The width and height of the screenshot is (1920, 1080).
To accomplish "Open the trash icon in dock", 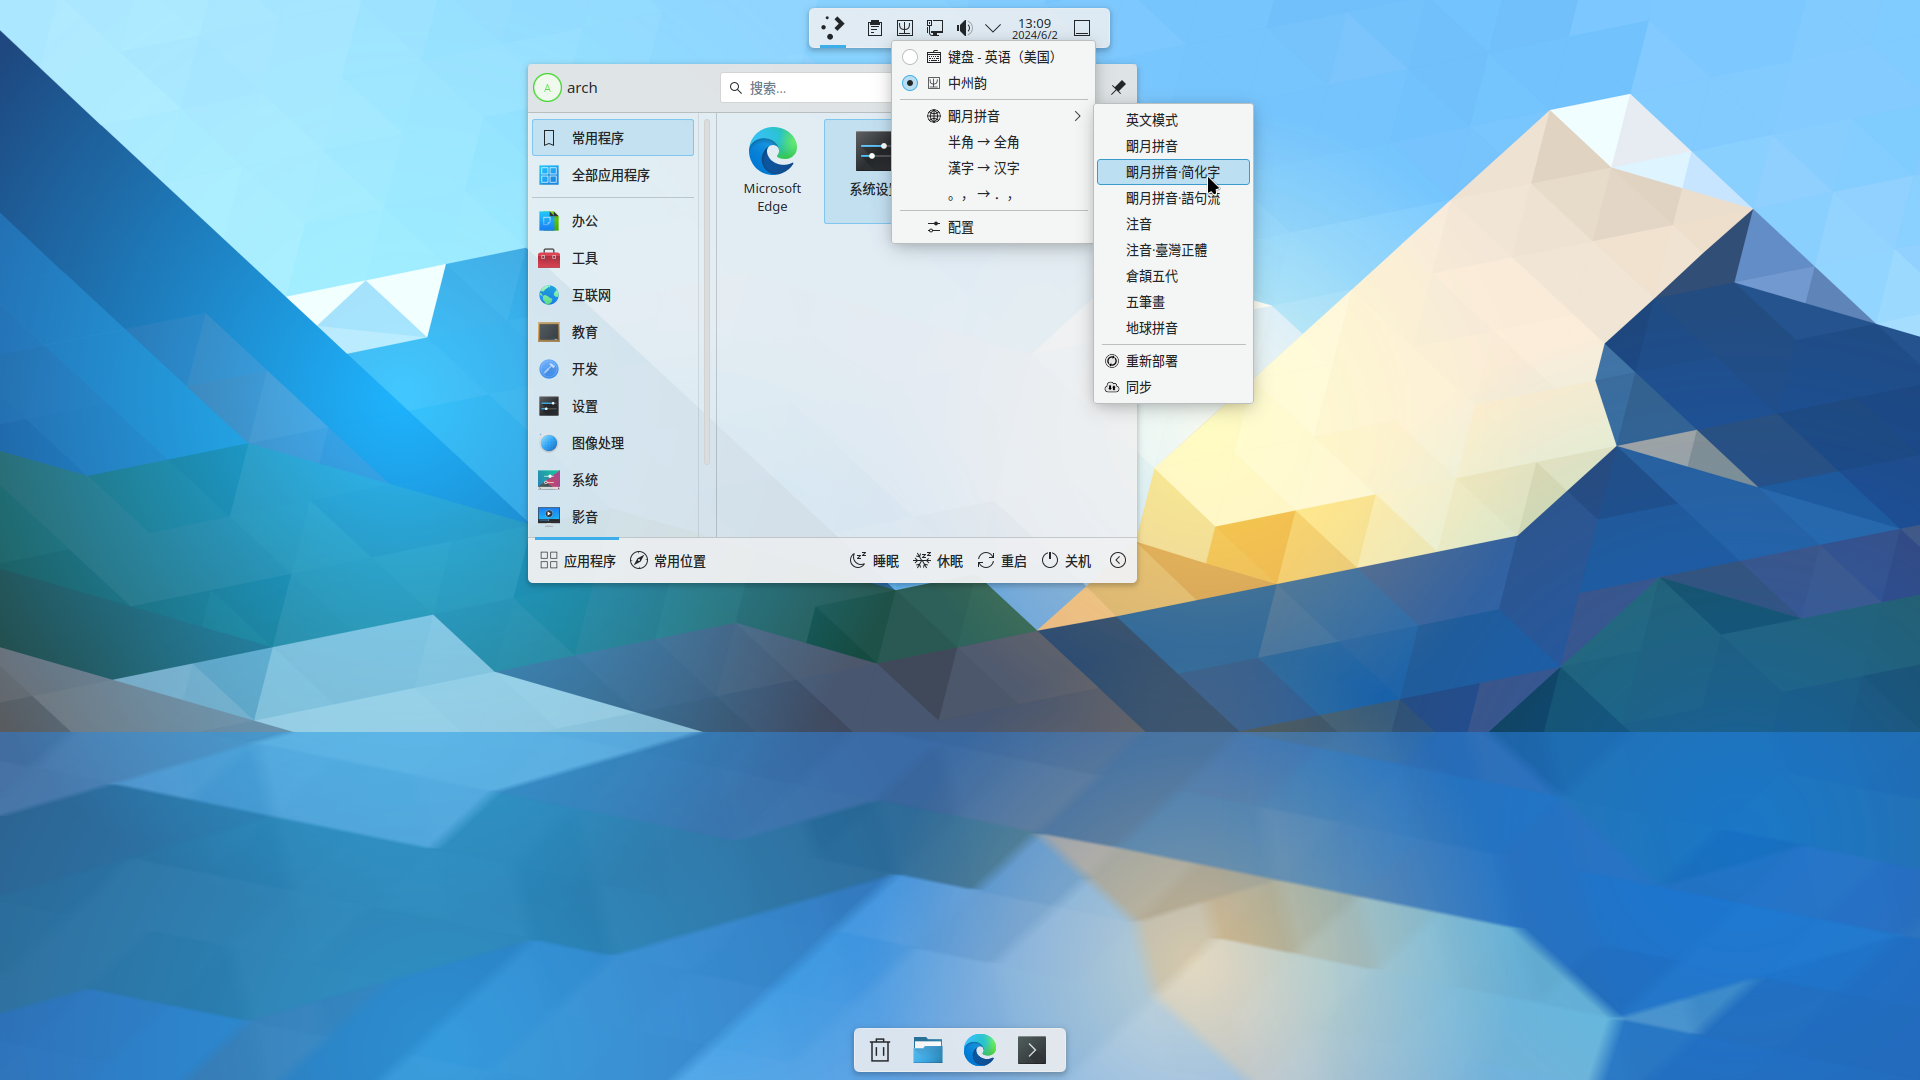I will click(x=880, y=1050).
